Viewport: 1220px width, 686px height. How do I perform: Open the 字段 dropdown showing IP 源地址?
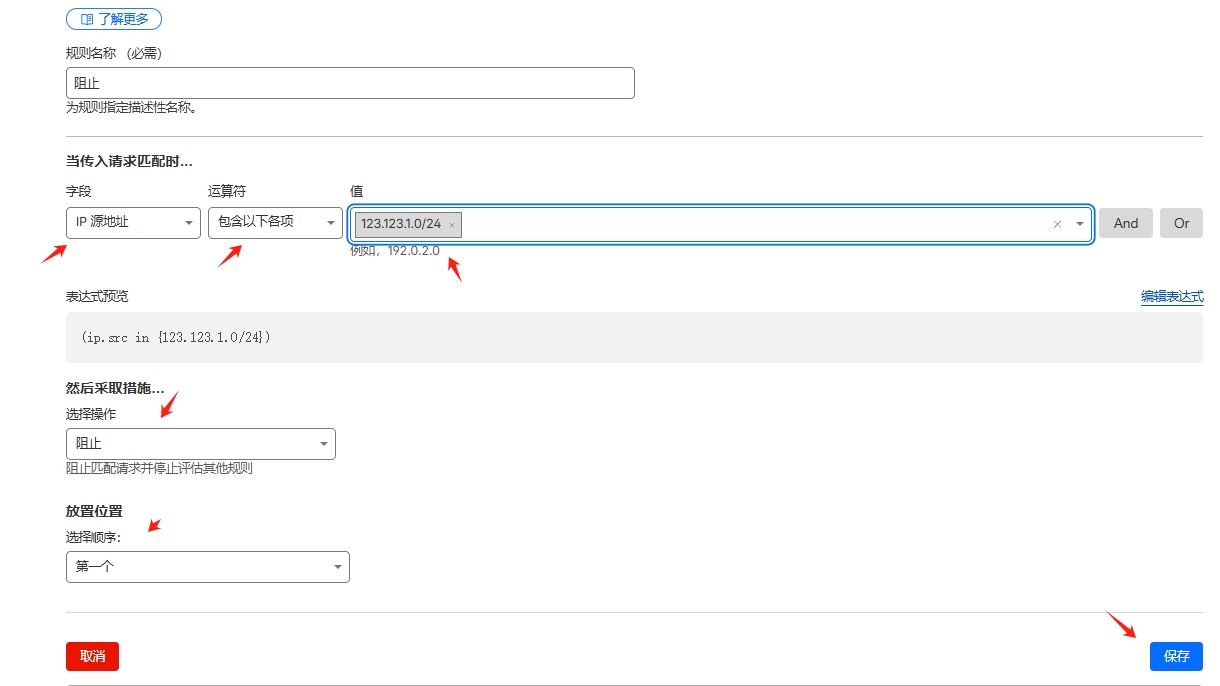133,223
